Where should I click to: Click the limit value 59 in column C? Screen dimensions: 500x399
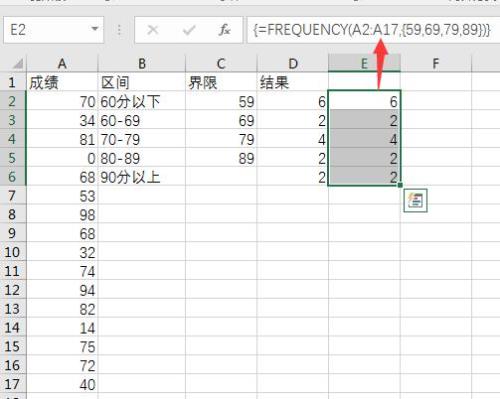coord(221,101)
